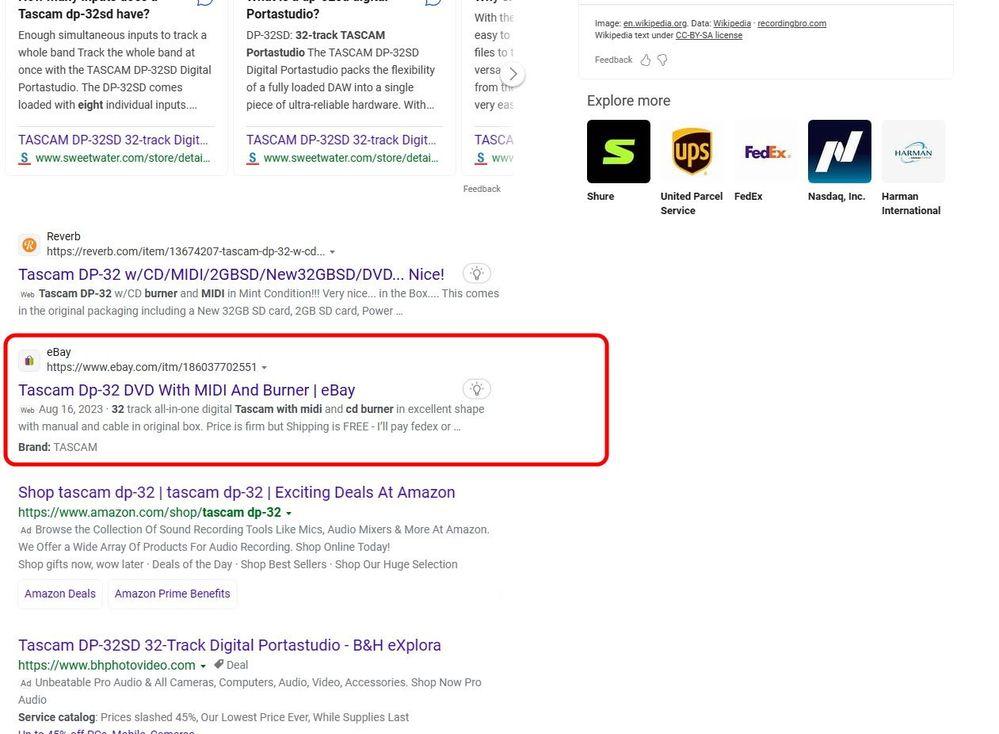This screenshot has width=999, height=734.
Task: Open United Parcel Service logo thumbnail
Action: (692, 152)
